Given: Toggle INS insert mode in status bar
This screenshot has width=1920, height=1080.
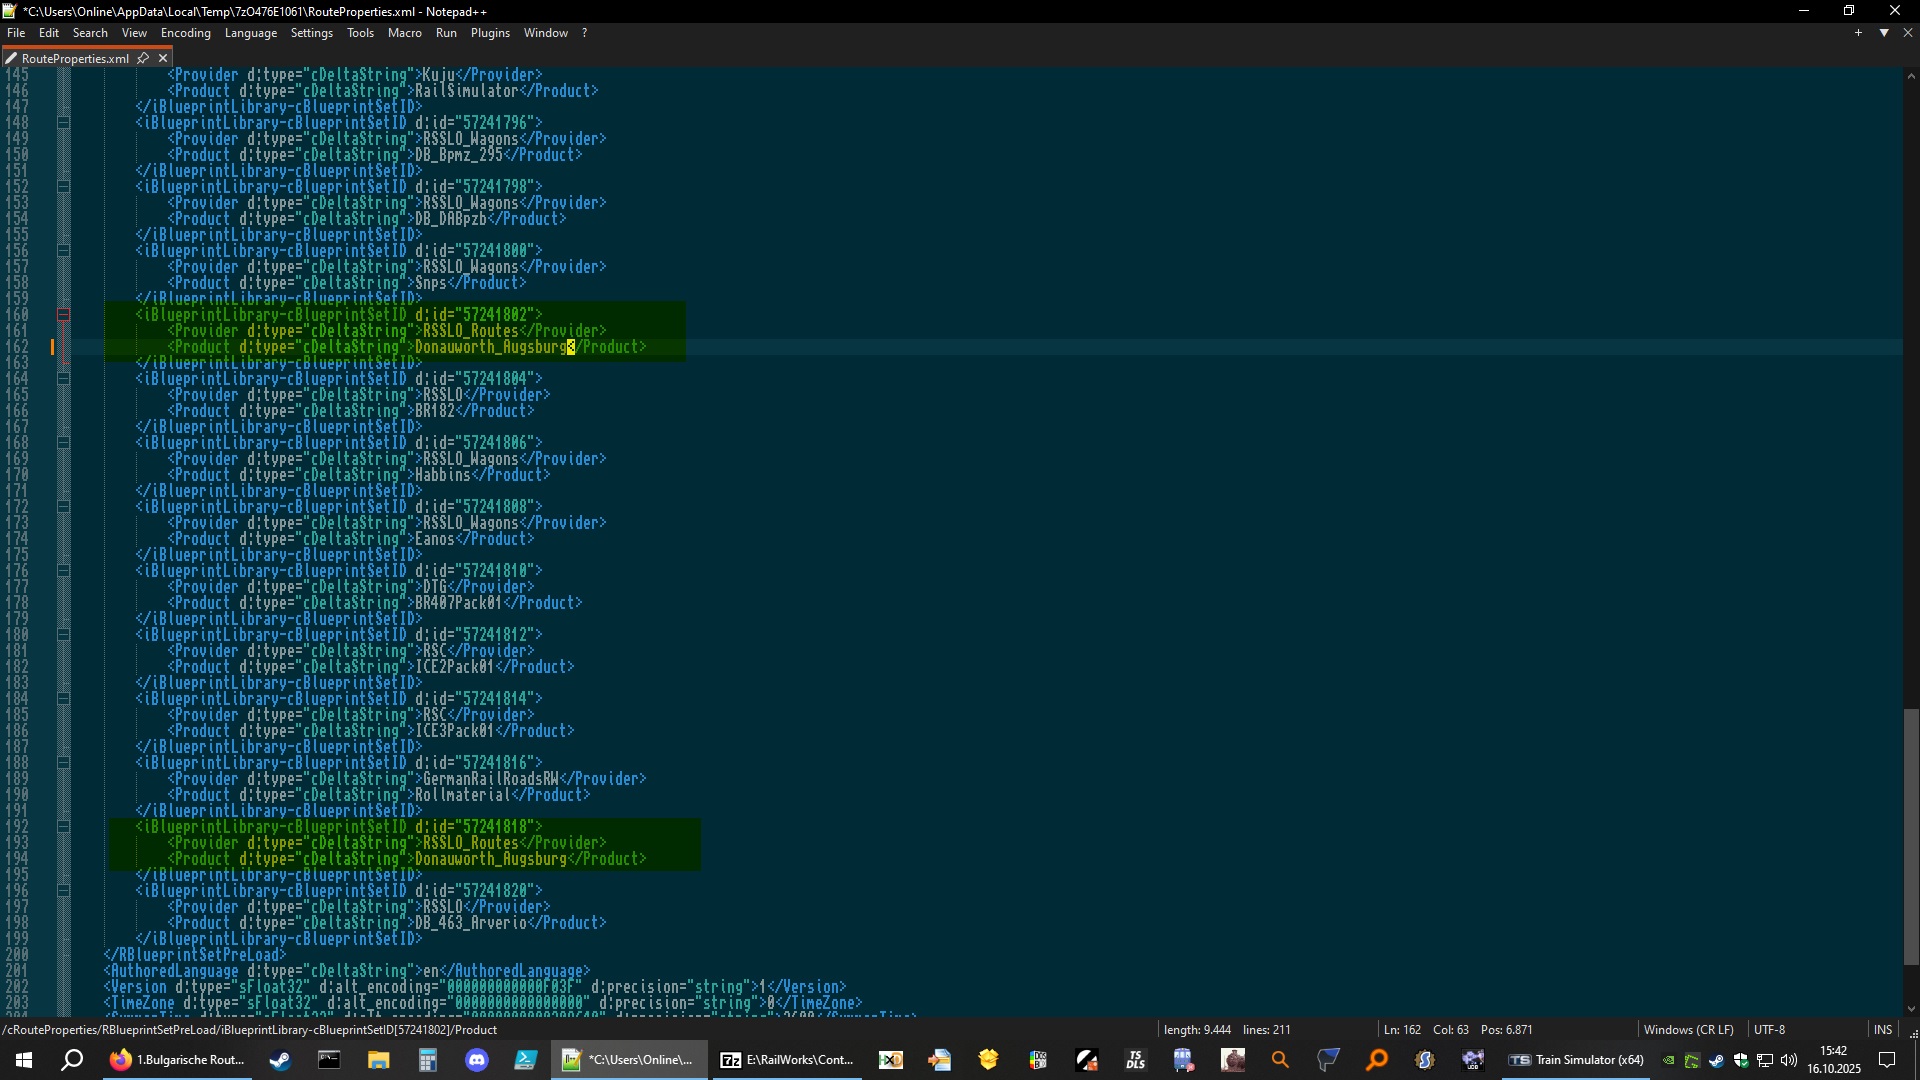Looking at the screenshot, I should [x=1882, y=1030].
